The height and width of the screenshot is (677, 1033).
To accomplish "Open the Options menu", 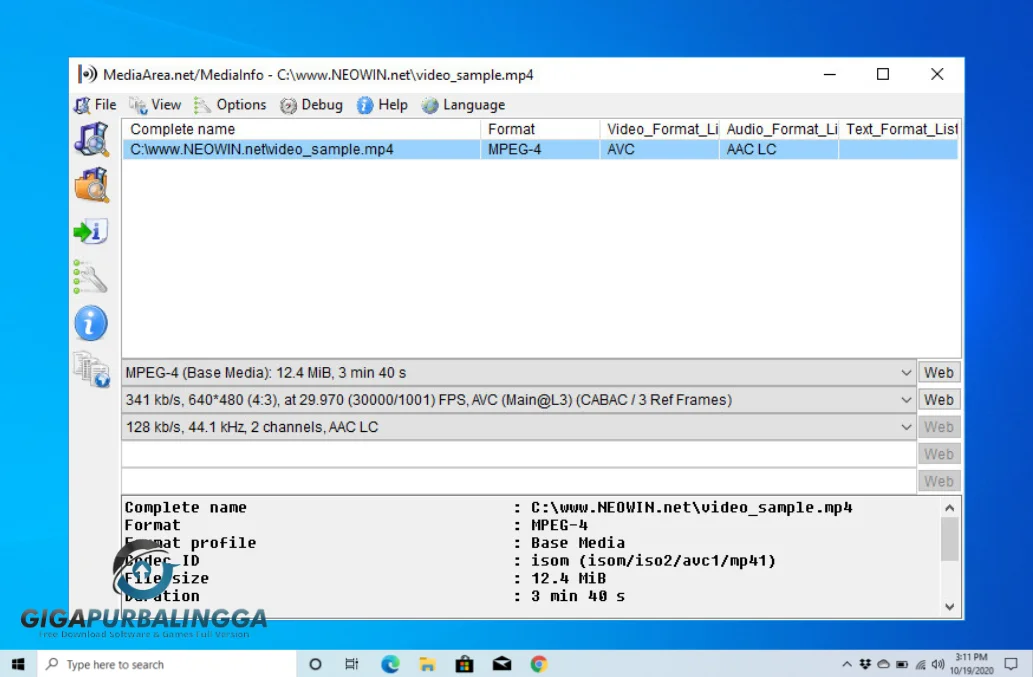I will [231, 105].
